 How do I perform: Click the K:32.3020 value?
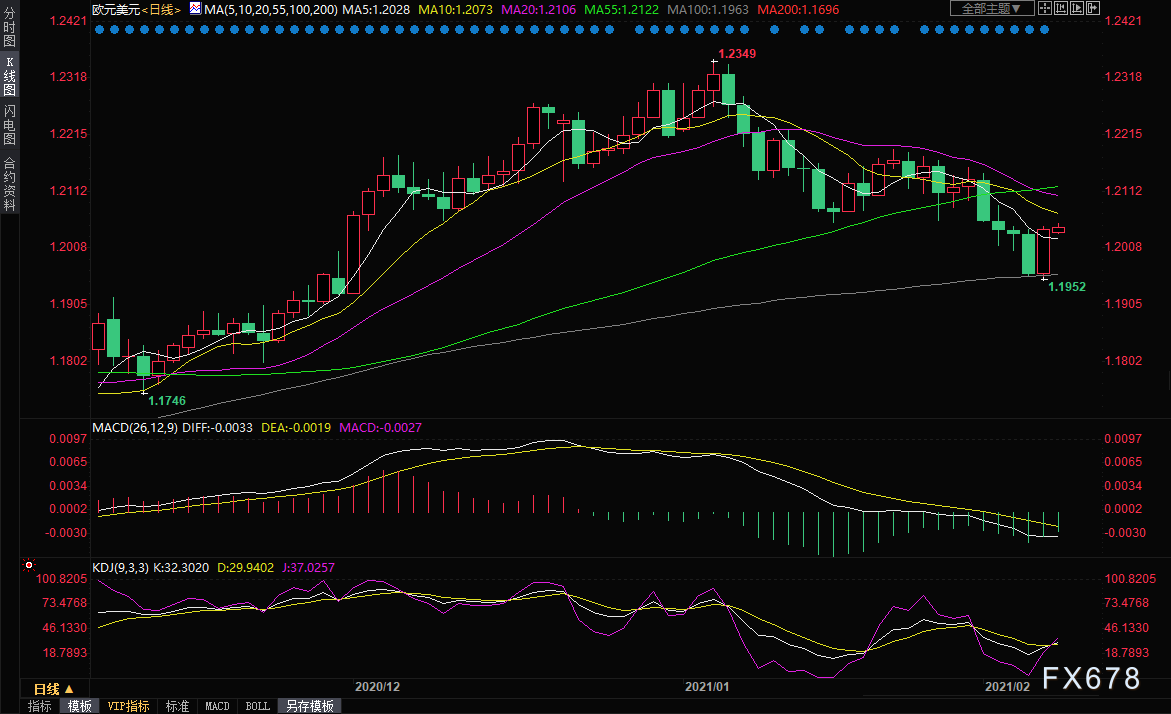pyautogui.click(x=181, y=568)
